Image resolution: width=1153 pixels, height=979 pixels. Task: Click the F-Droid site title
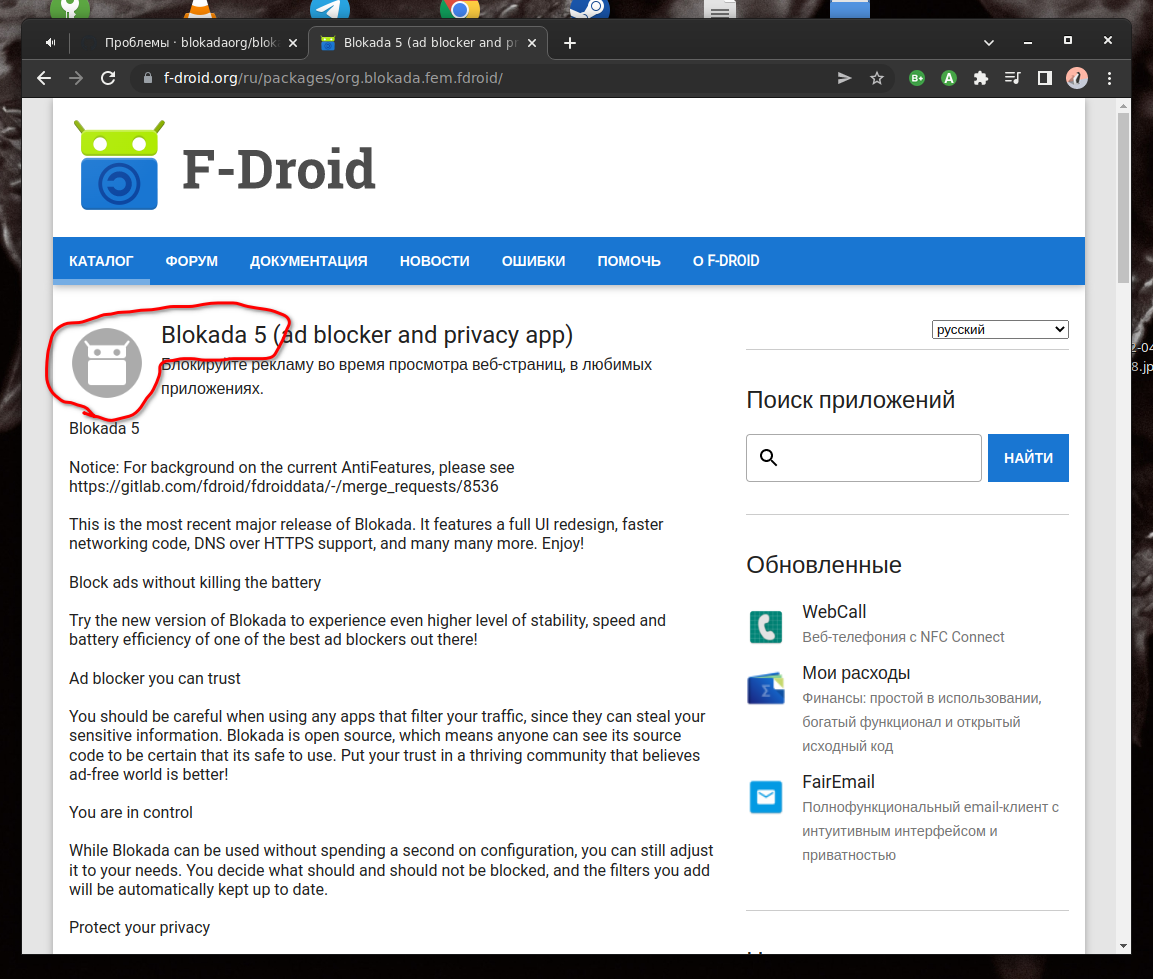click(279, 169)
